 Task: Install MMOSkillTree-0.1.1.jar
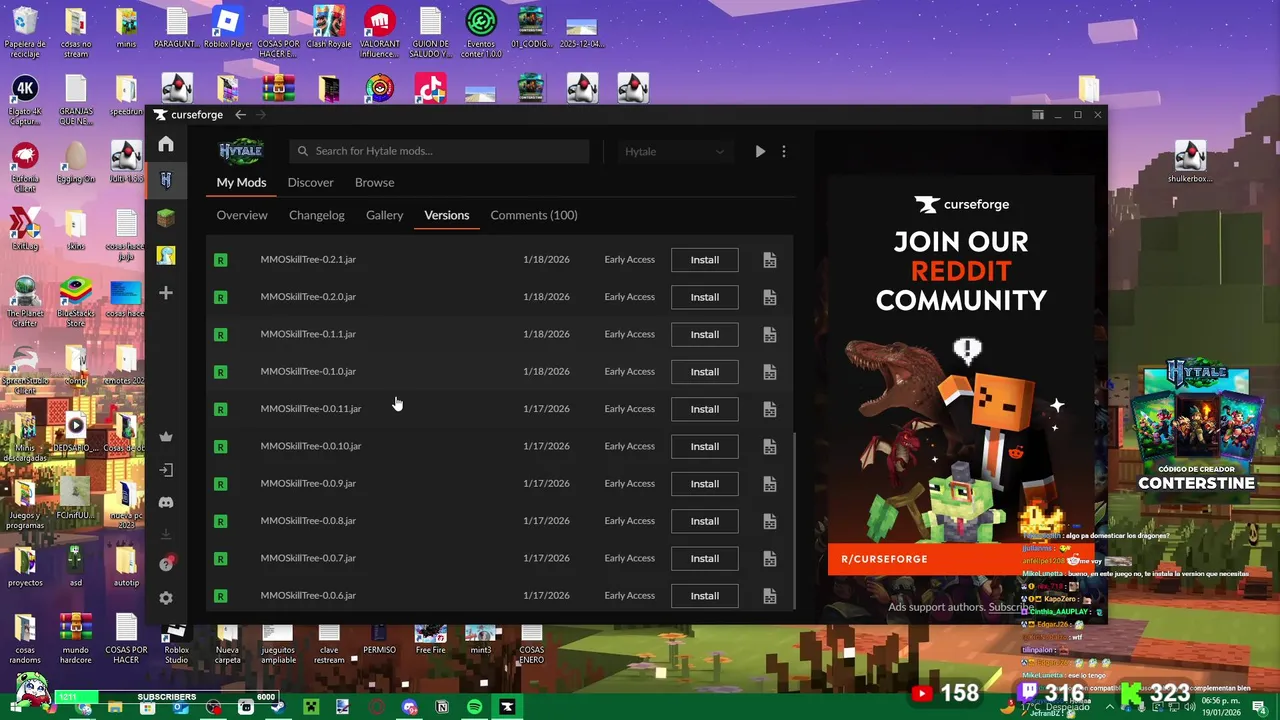pyautogui.click(x=705, y=335)
